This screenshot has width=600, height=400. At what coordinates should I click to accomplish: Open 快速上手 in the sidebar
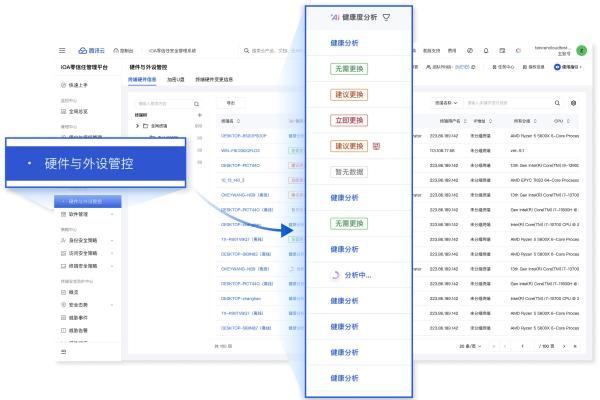click(x=75, y=85)
